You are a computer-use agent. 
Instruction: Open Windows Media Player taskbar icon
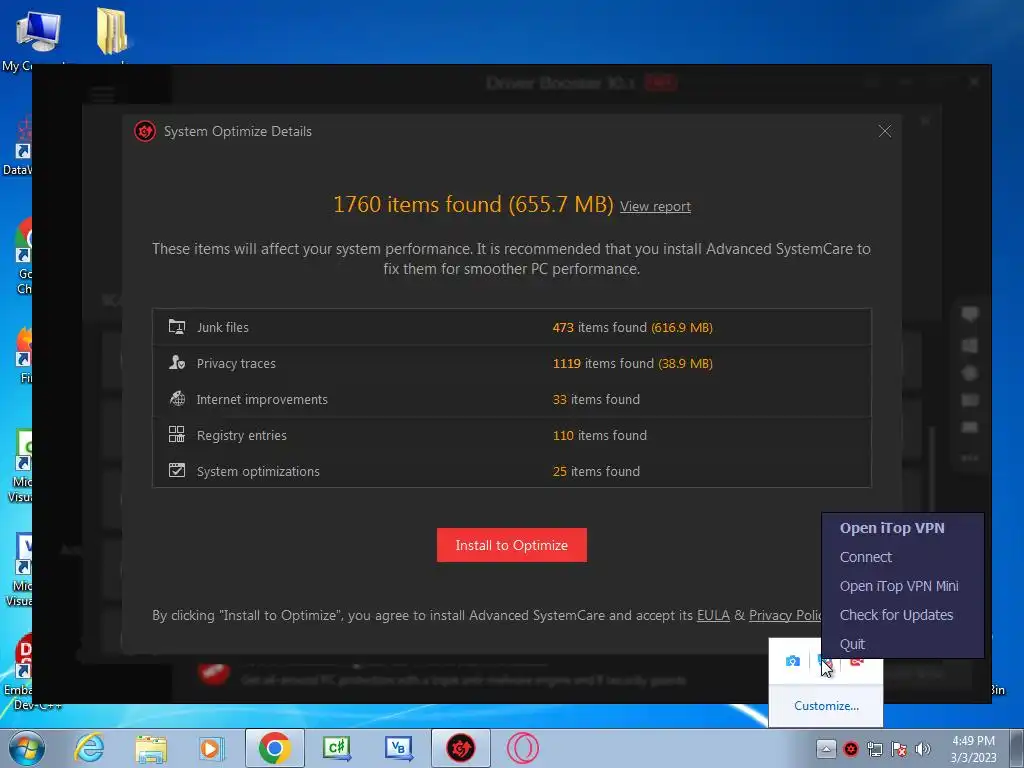[x=212, y=748]
